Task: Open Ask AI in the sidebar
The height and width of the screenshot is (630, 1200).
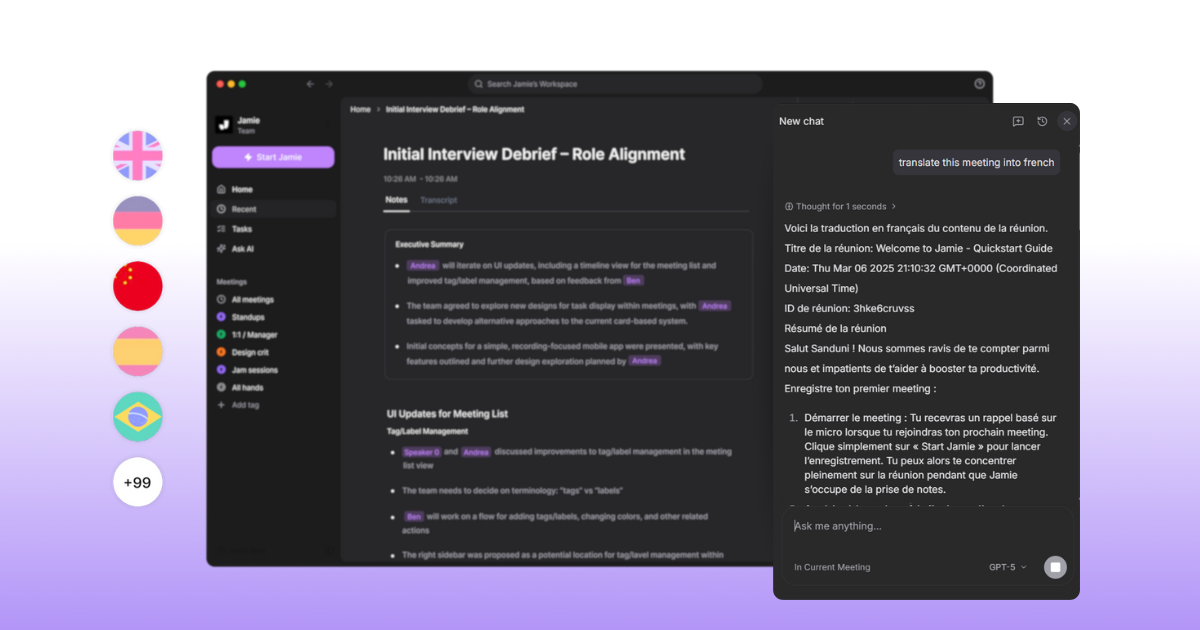Action: (273, 249)
